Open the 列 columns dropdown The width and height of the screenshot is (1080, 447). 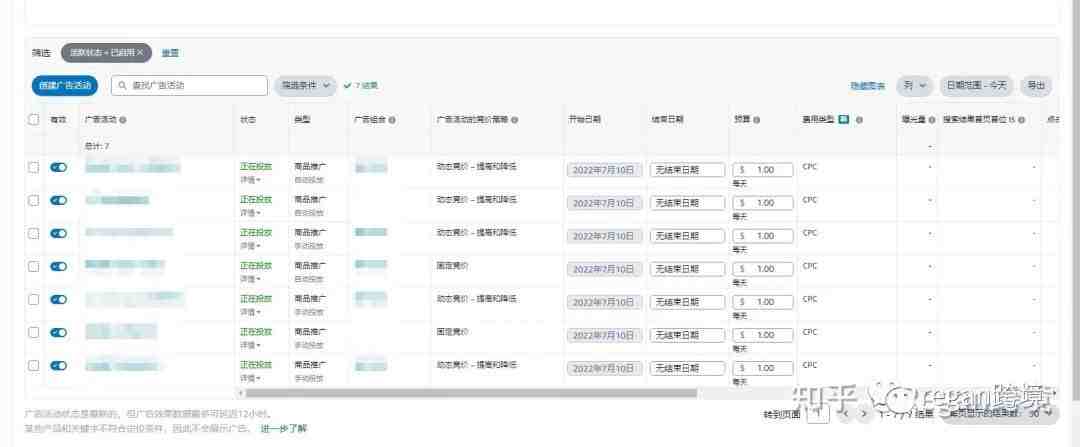(x=914, y=86)
